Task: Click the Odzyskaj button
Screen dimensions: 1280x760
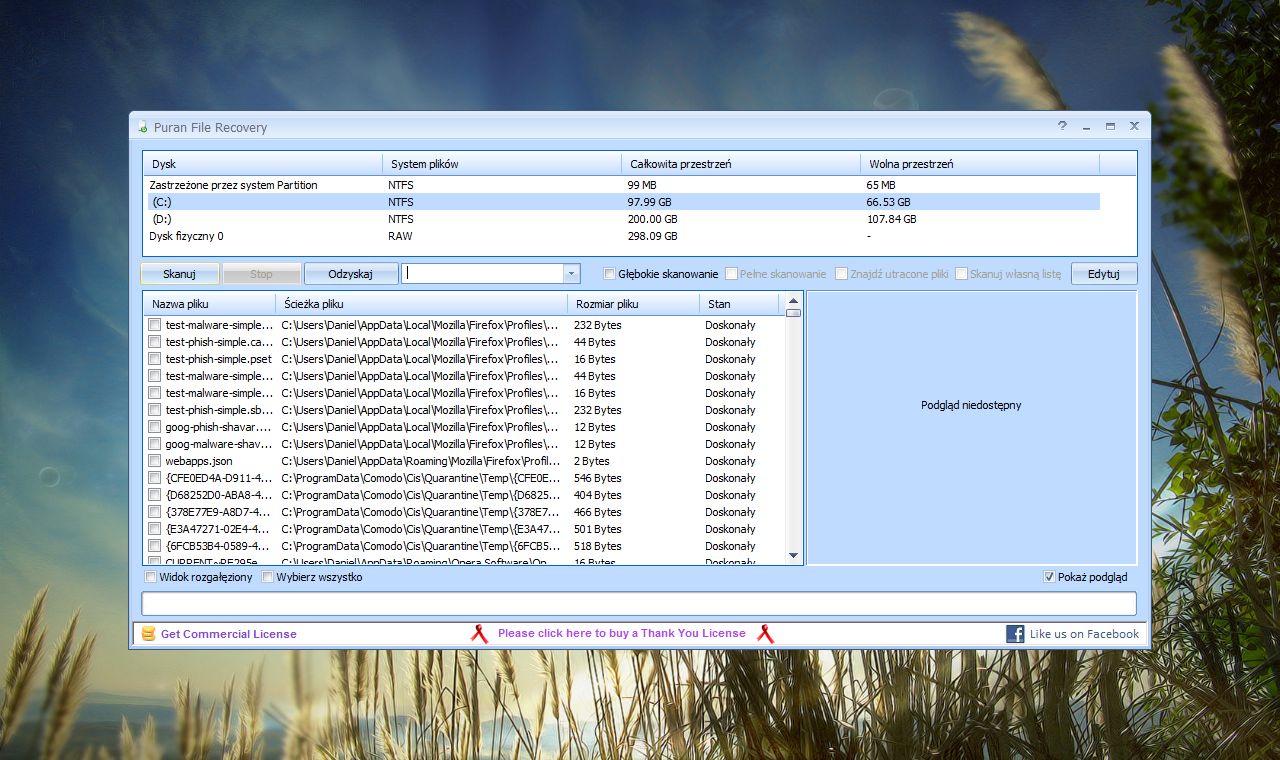Action: 350,273
